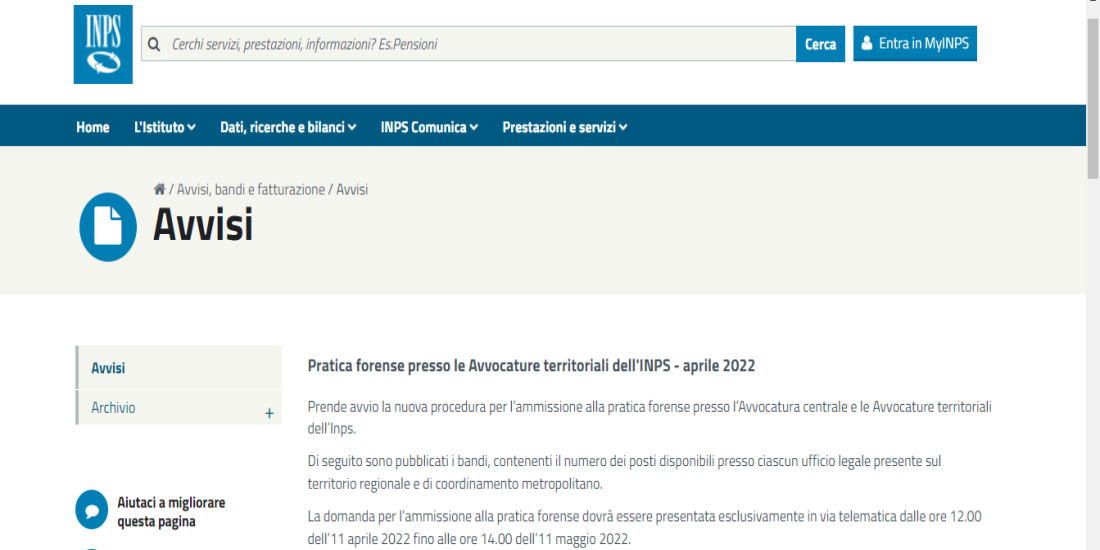Click paragraph starting Prende avvio la nuova
This screenshot has height=550, width=1100.
click(650, 418)
